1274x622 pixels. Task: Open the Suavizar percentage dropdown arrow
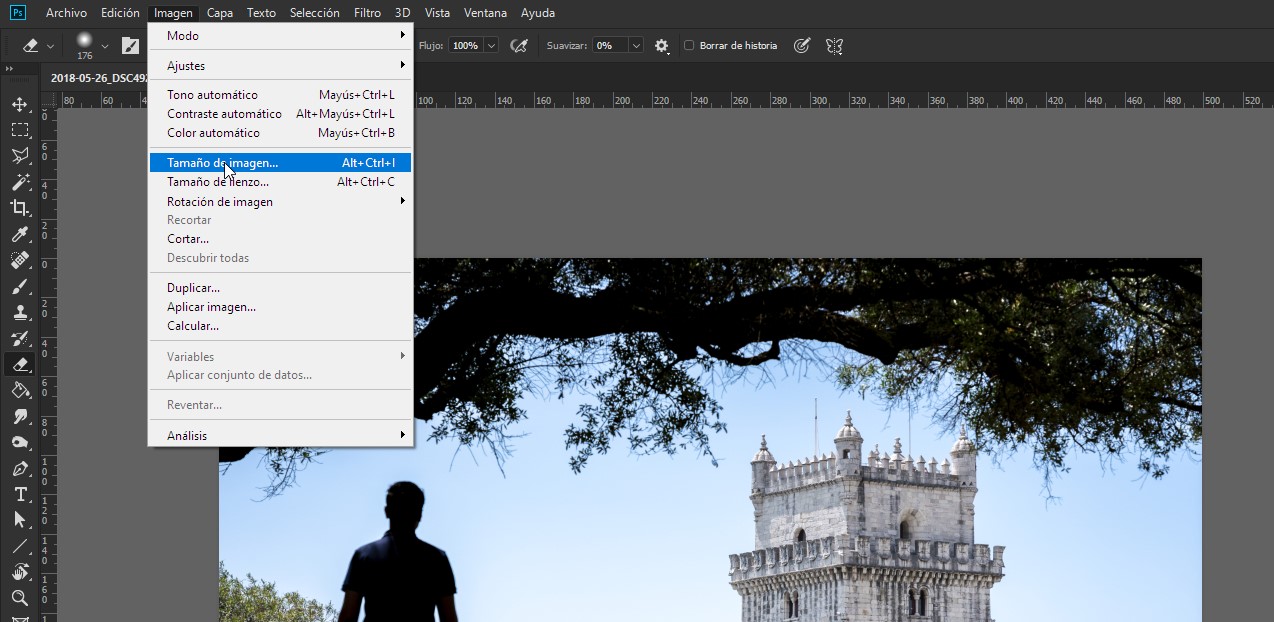tap(636, 46)
